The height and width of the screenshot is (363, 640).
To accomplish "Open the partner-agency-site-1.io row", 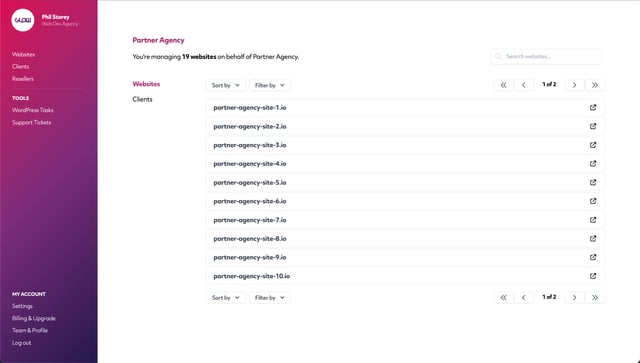I will pos(405,107).
